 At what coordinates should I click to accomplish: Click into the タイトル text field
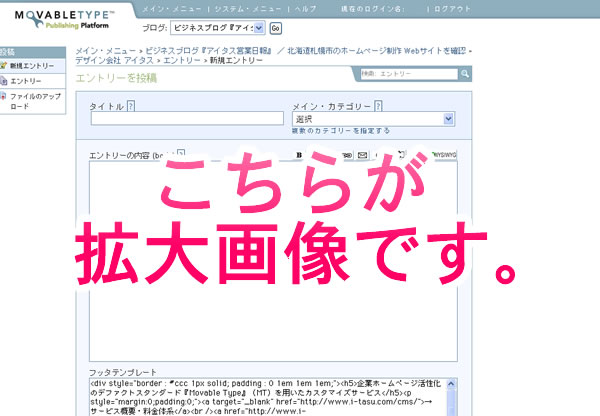[187, 119]
